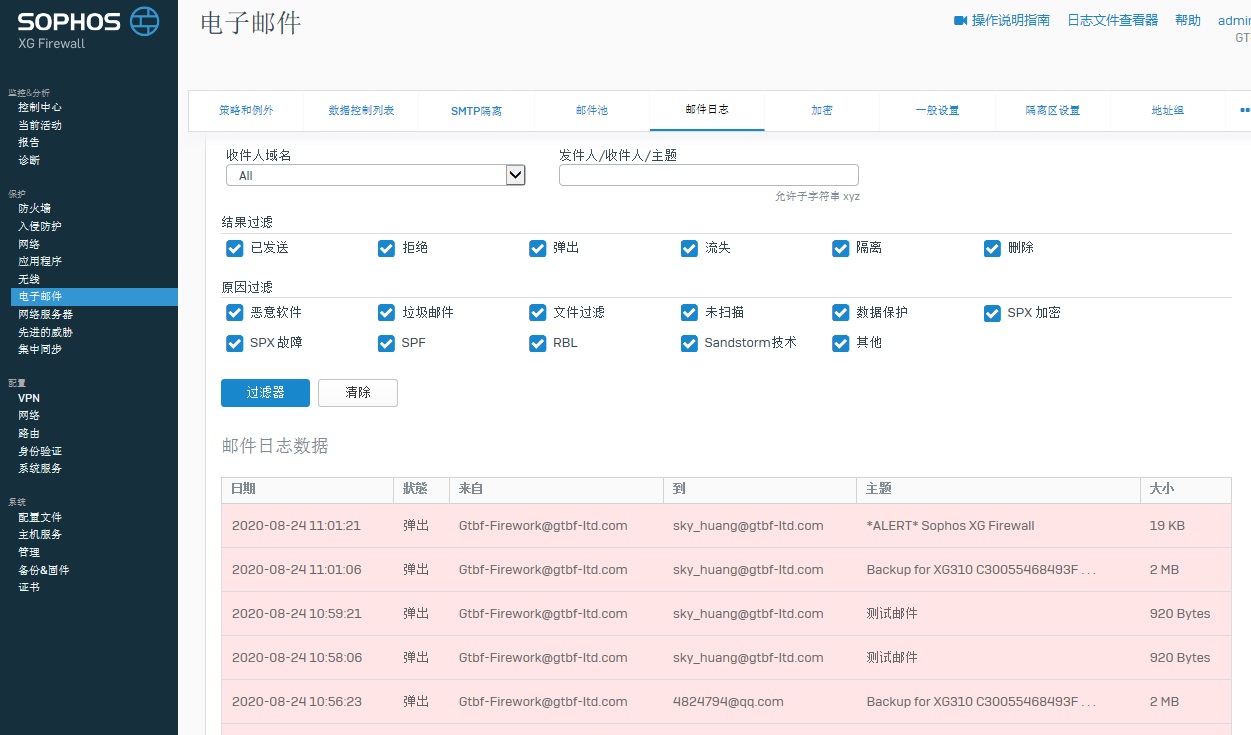Click the Sophos globe logo icon
The width and height of the screenshot is (1251, 735).
pos(144,20)
